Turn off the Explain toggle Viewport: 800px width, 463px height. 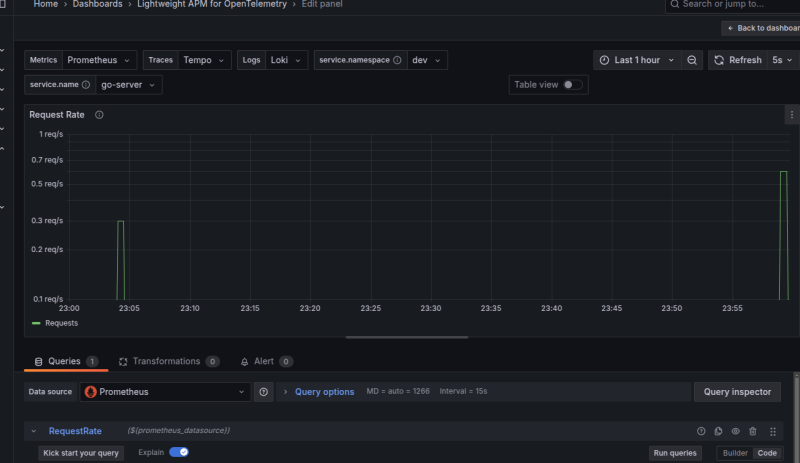(x=179, y=453)
